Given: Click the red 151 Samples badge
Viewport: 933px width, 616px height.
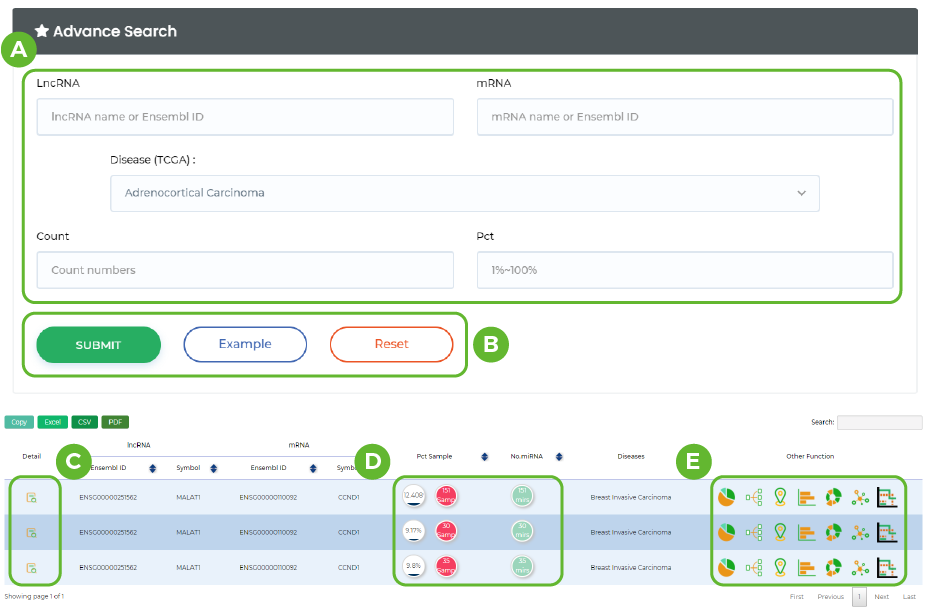Looking at the screenshot, I should coord(446,496).
